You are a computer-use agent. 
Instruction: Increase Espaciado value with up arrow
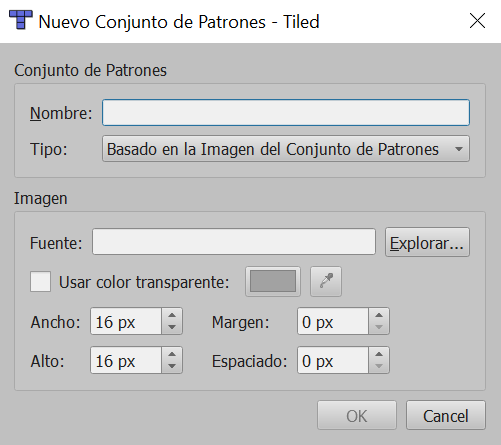(x=379, y=354)
